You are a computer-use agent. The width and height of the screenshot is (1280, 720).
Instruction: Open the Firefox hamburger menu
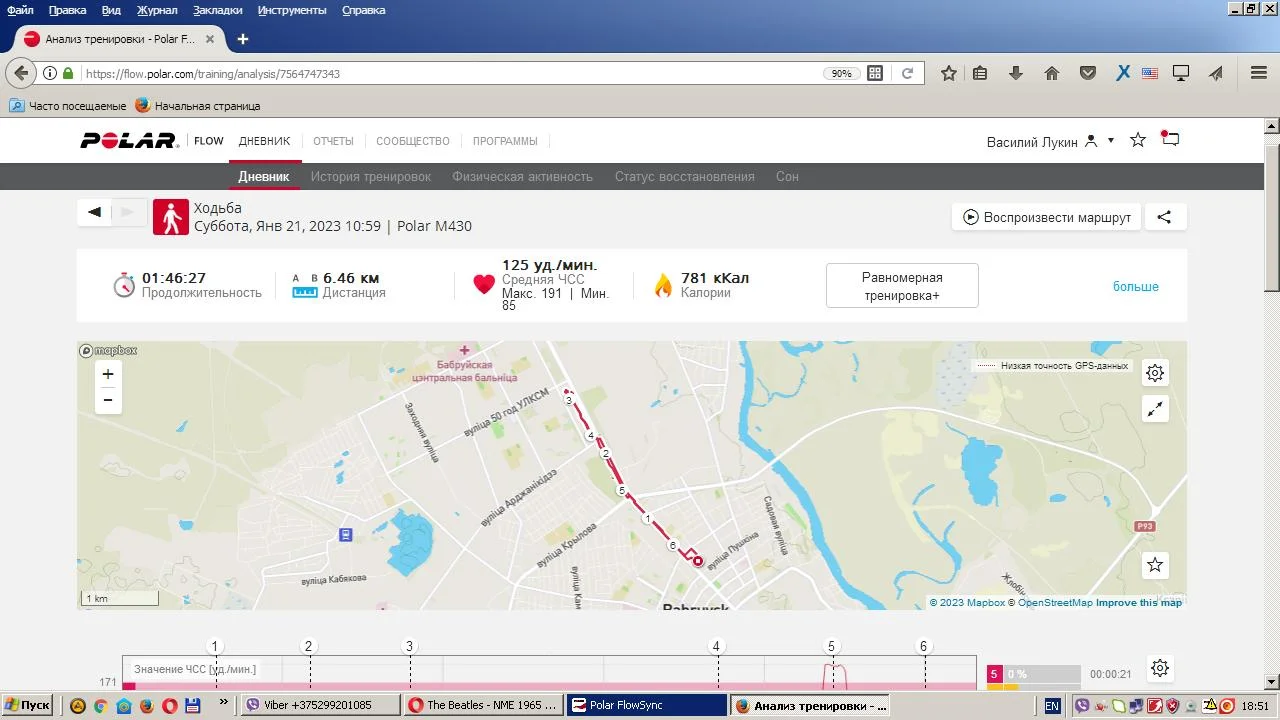pos(1259,73)
